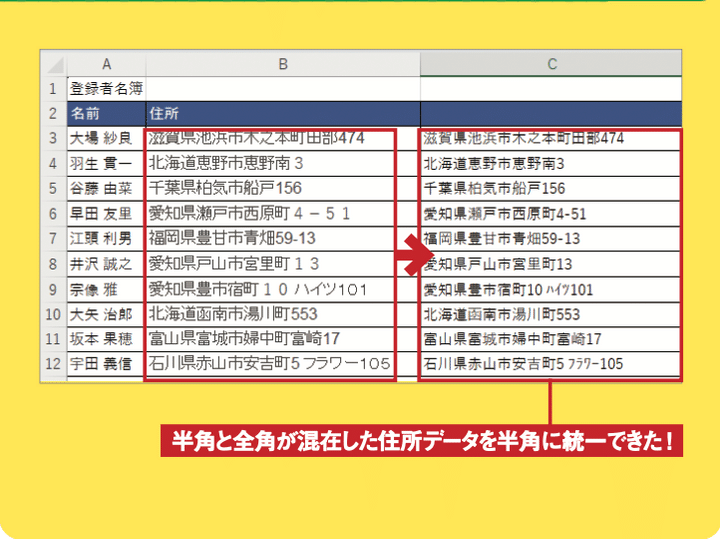Image resolution: width=720 pixels, height=539 pixels.
Task: Select column B header
Action: (x=283, y=64)
